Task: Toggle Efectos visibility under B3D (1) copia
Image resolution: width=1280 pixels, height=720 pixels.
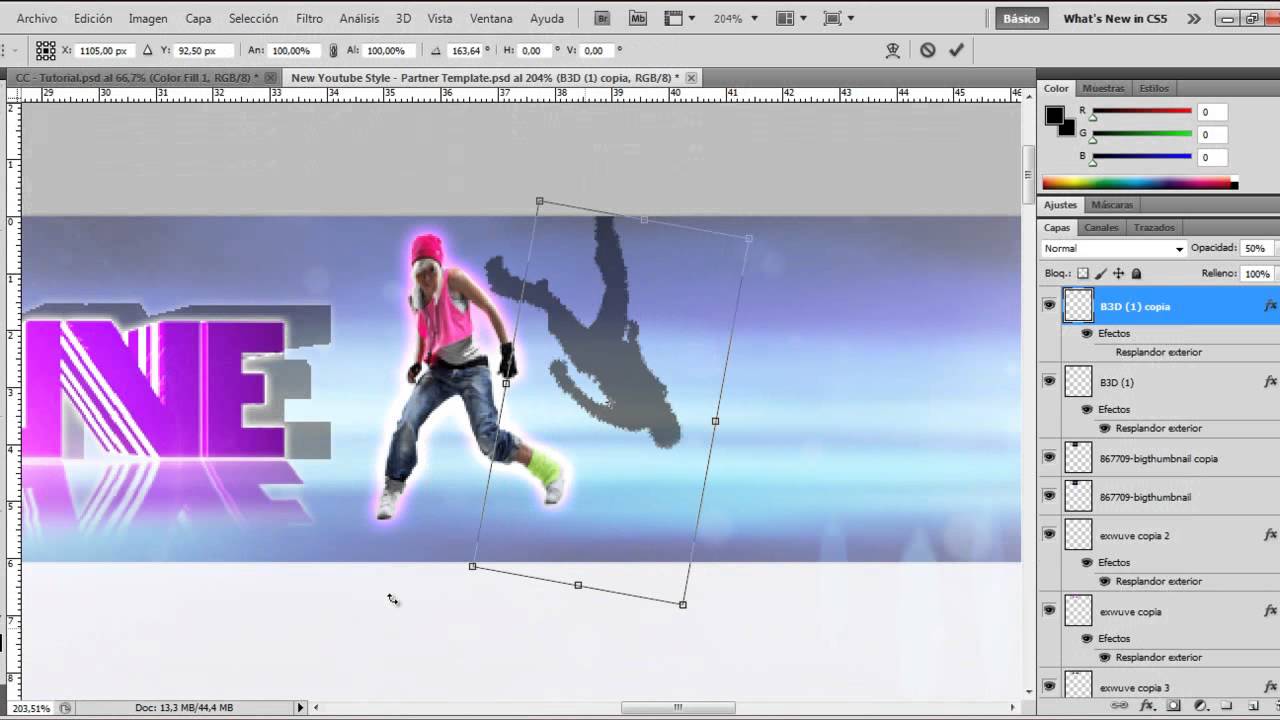Action: [1087, 333]
